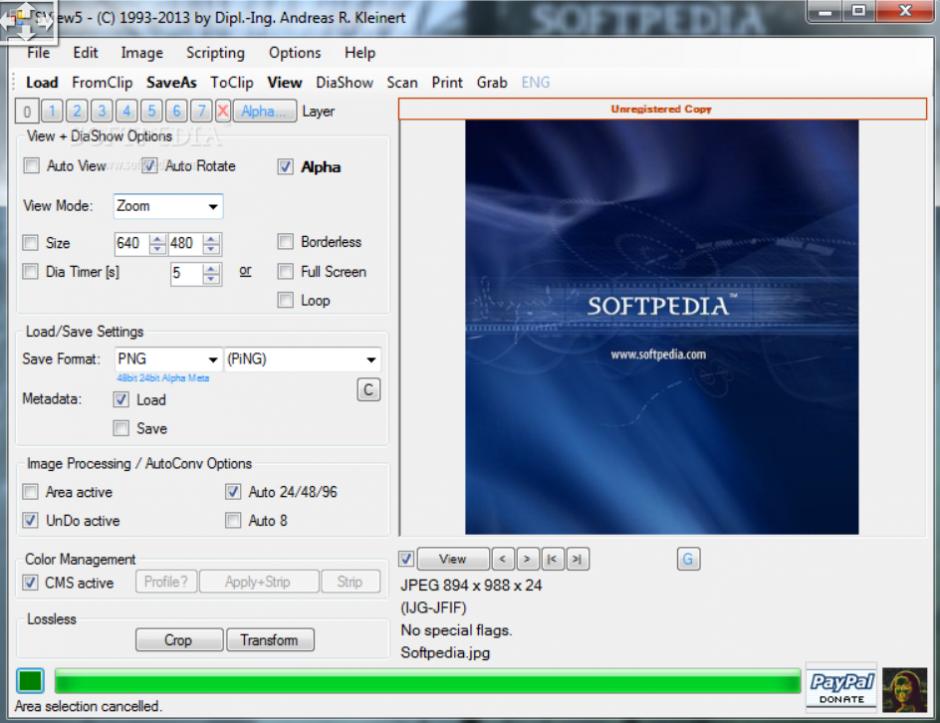
Task: Toggle Metadata Load checkbox
Action: coord(121,399)
